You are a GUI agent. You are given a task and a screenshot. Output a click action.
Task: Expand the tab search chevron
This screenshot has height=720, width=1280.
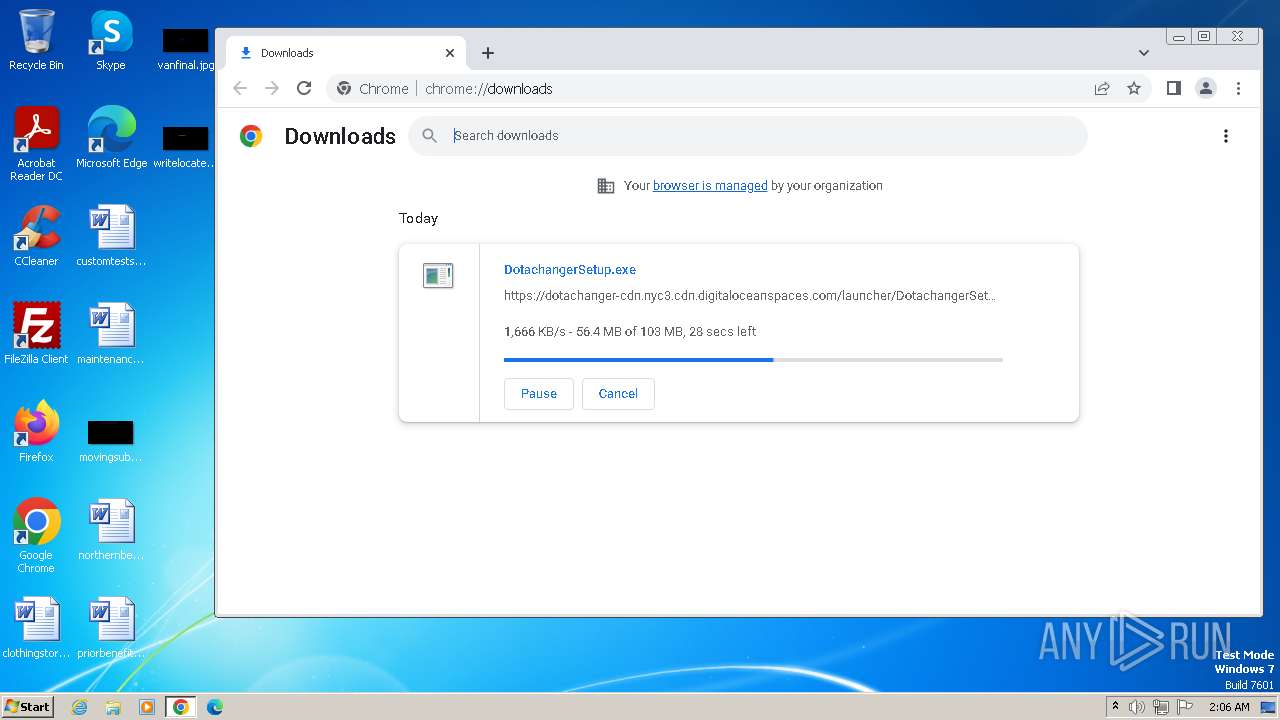[1144, 53]
